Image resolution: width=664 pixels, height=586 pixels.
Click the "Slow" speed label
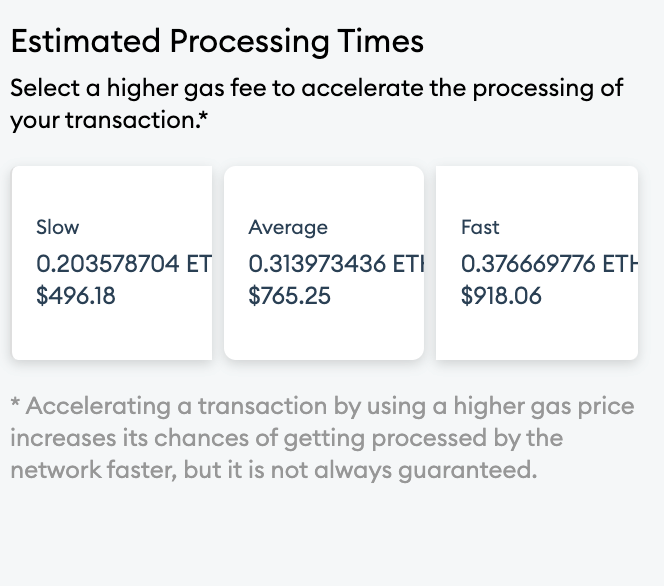click(57, 227)
